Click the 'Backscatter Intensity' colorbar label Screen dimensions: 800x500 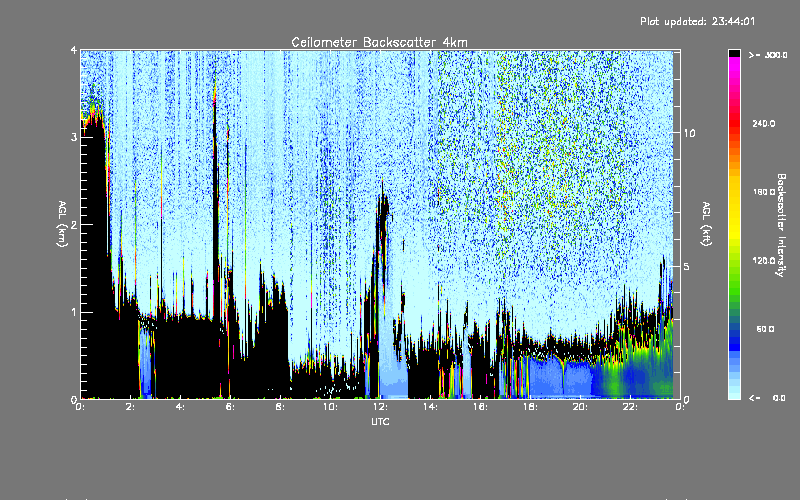[781, 225]
